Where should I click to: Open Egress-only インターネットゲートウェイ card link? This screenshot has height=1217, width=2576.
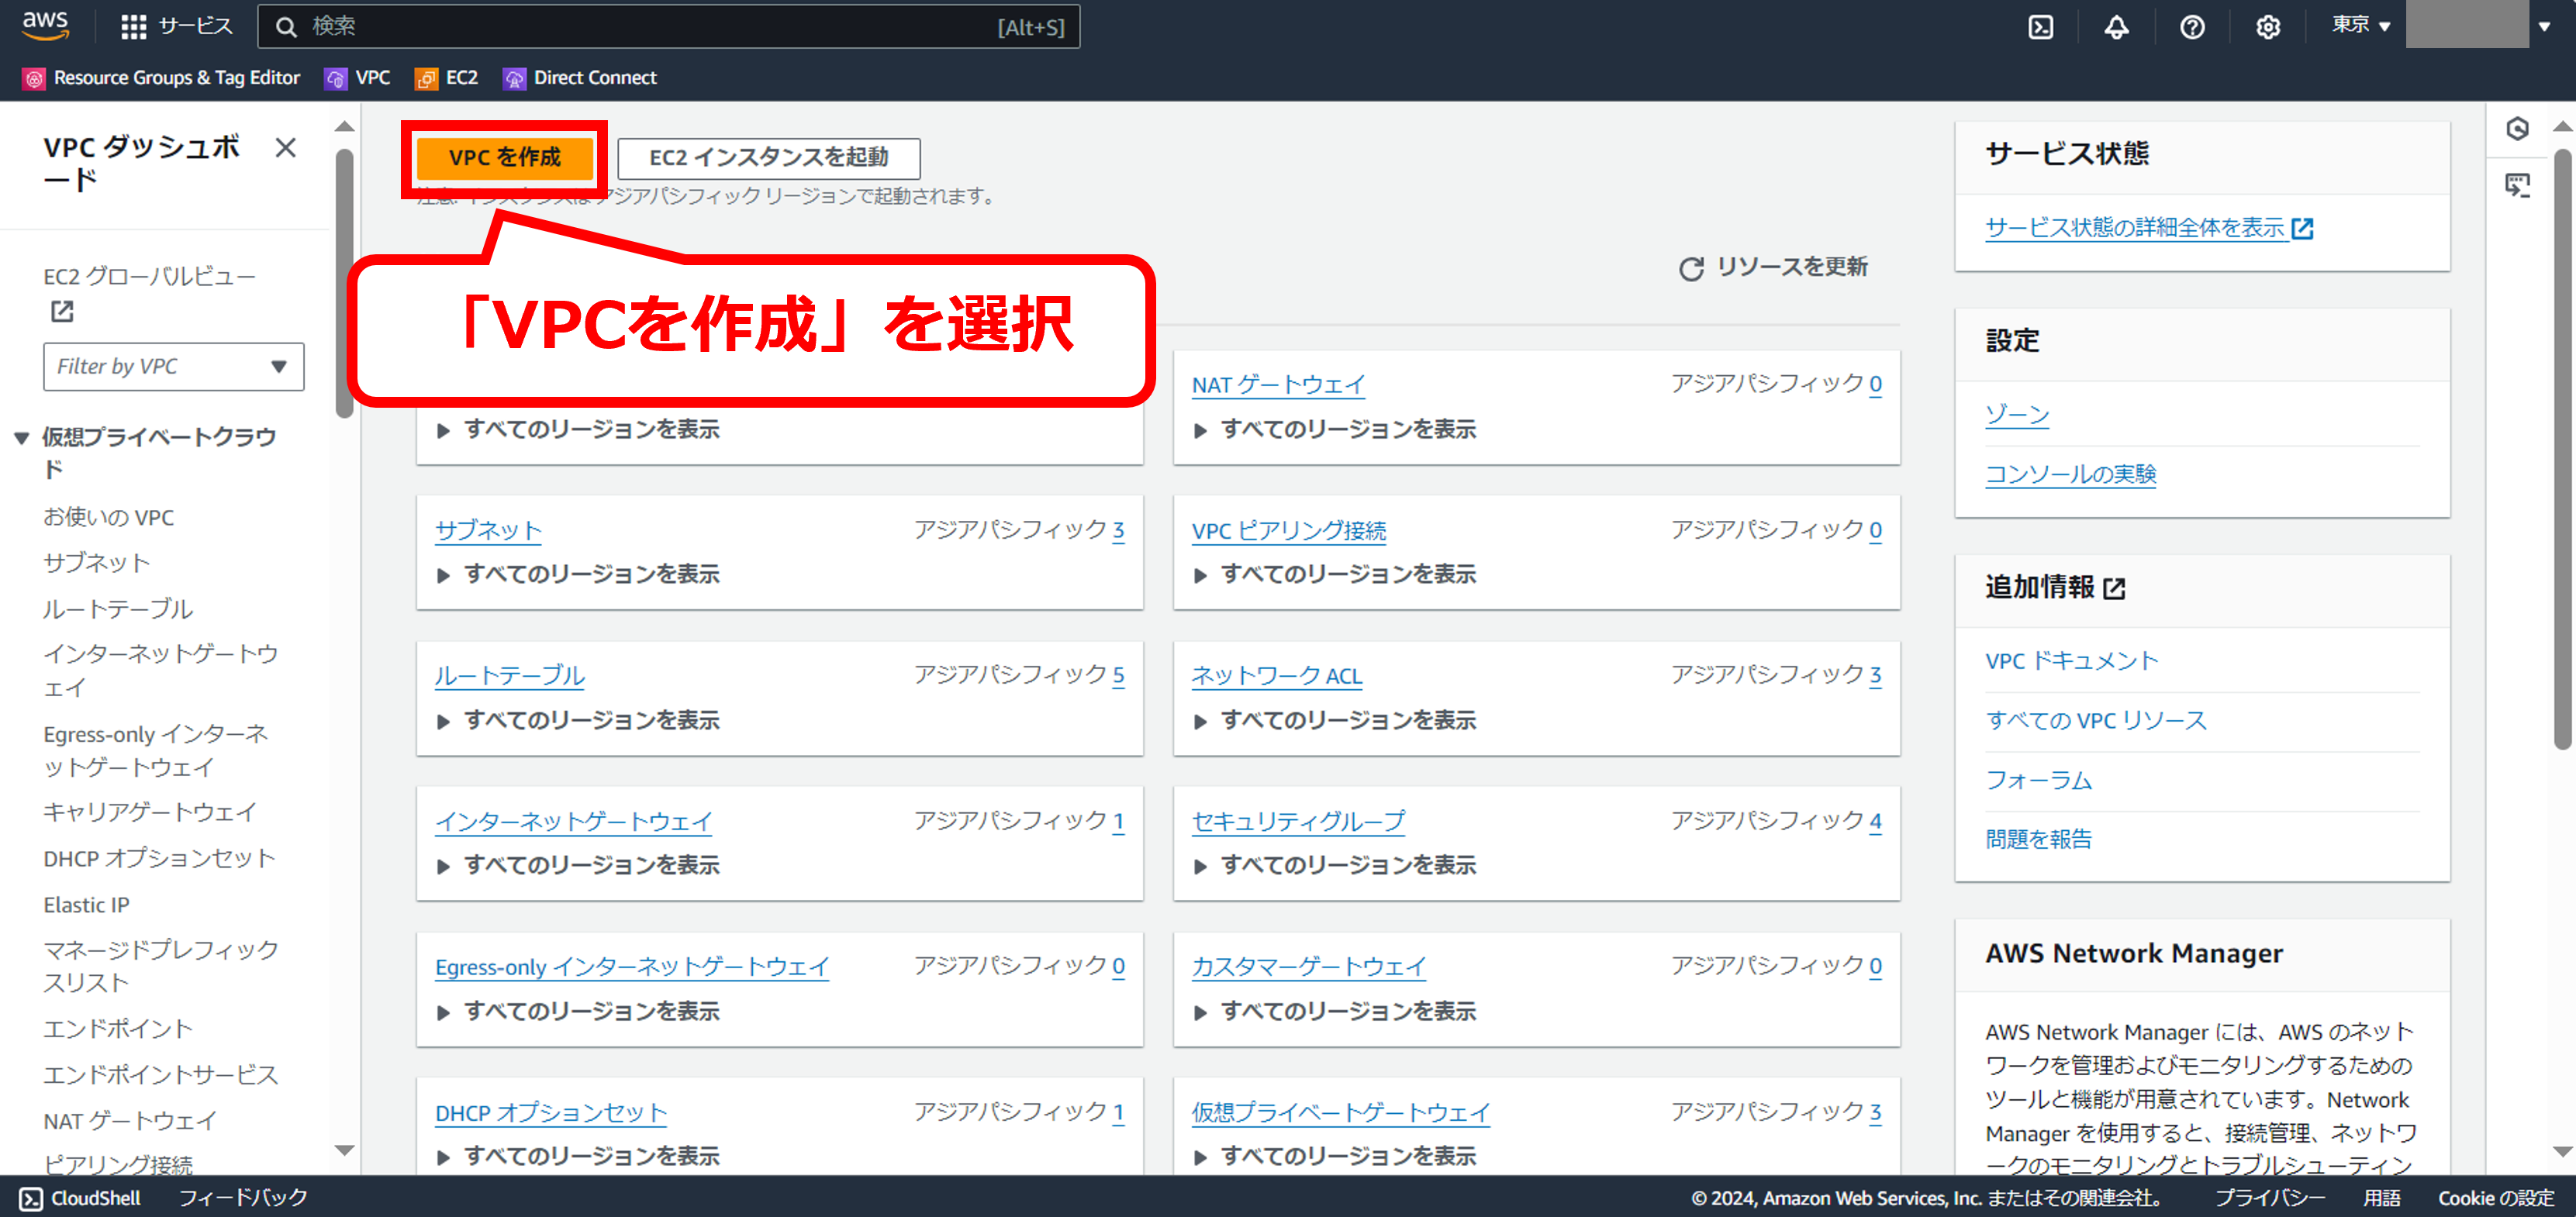632,966
